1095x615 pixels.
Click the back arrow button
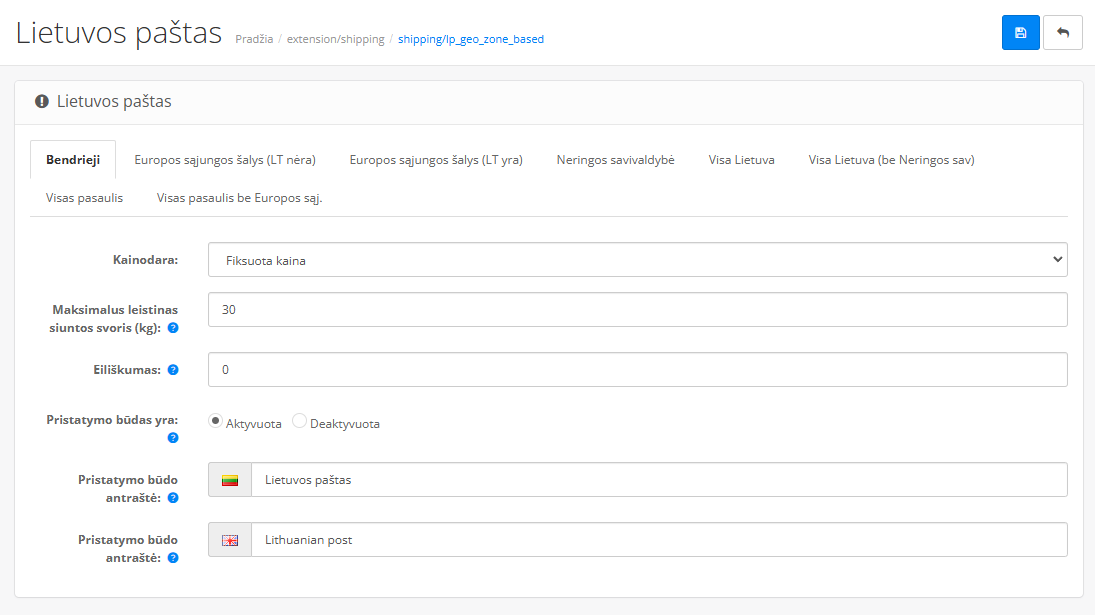1062,33
